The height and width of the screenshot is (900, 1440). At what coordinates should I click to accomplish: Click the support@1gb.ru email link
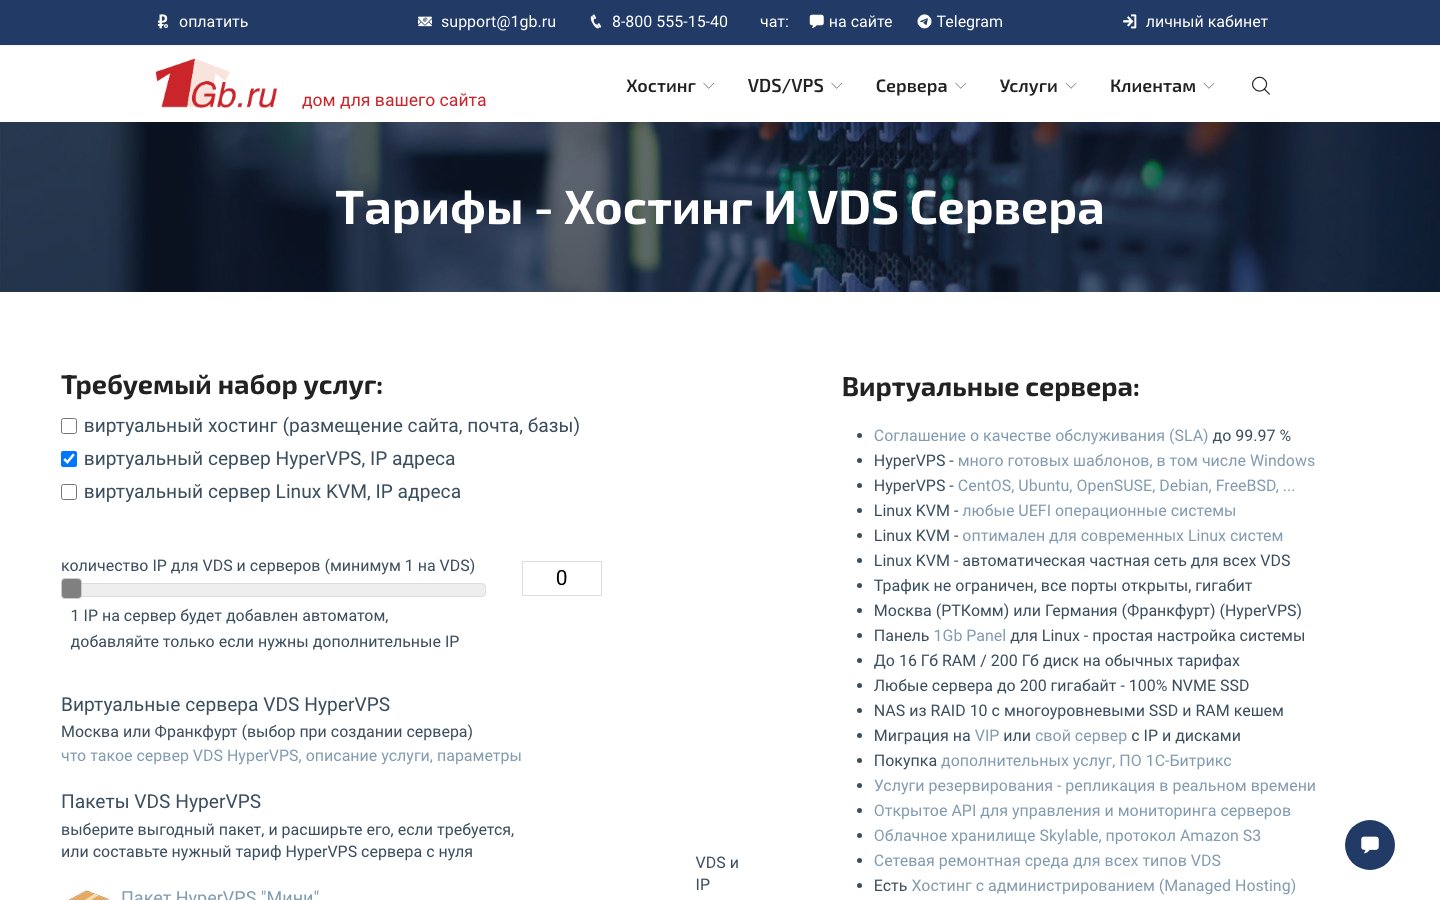point(498,21)
